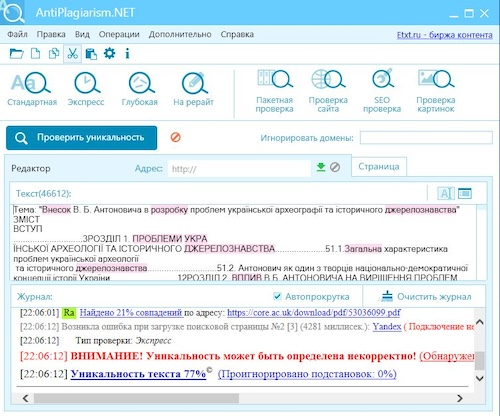
Task: Stop the check with the red cancel icon
Action: 175,137
